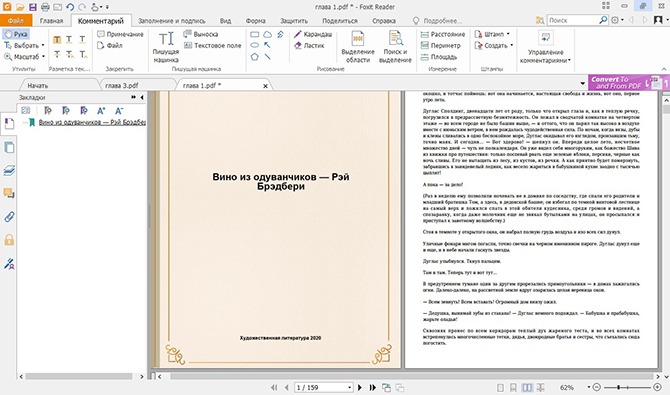Image resolution: width=670 pixels, height=395 pixels.
Task: Save document with the floppy icon
Action: click(32, 7)
